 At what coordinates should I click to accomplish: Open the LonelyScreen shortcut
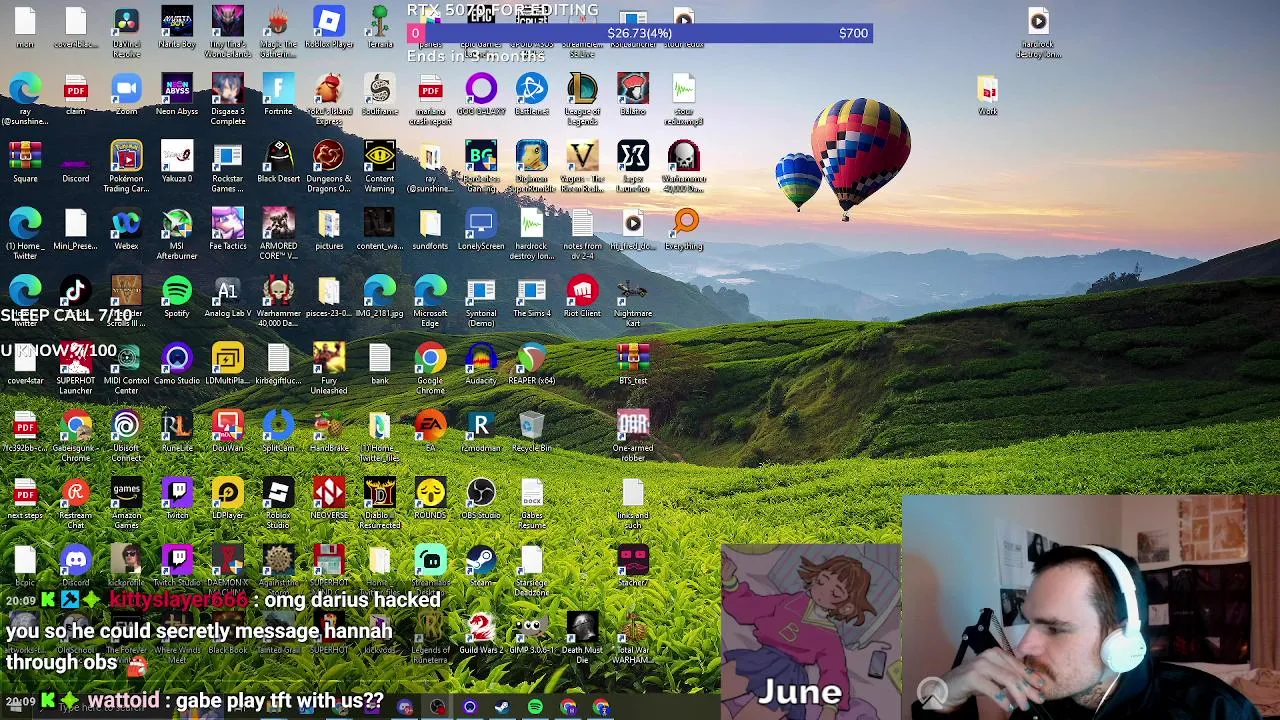tap(481, 229)
